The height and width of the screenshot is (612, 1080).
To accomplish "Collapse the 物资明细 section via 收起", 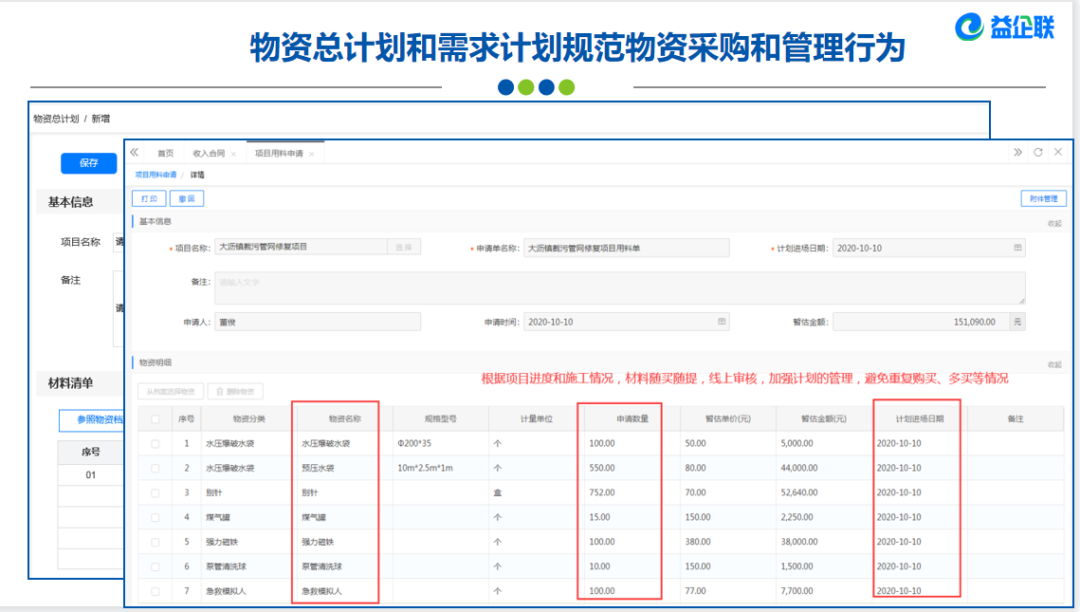I will [1054, 364].
